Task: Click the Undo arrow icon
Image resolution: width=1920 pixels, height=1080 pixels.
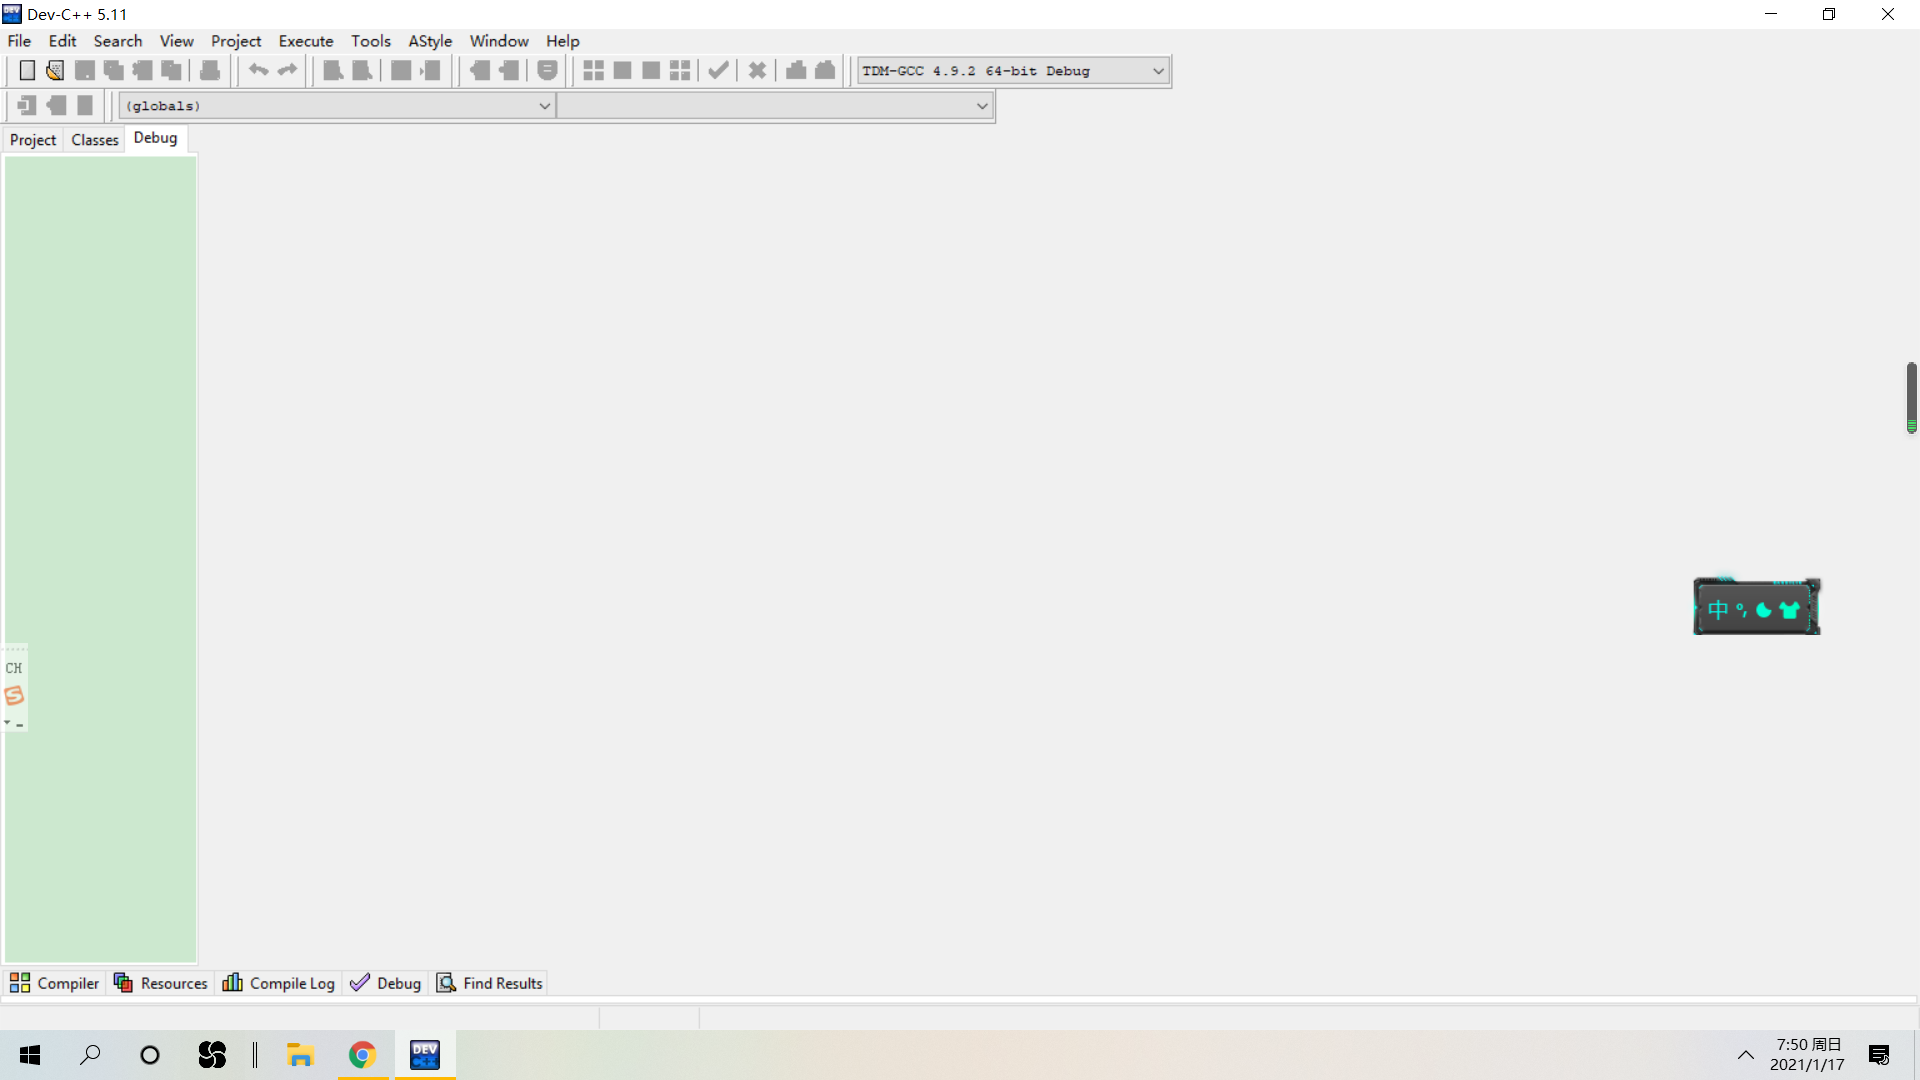Action: (258, 70)
